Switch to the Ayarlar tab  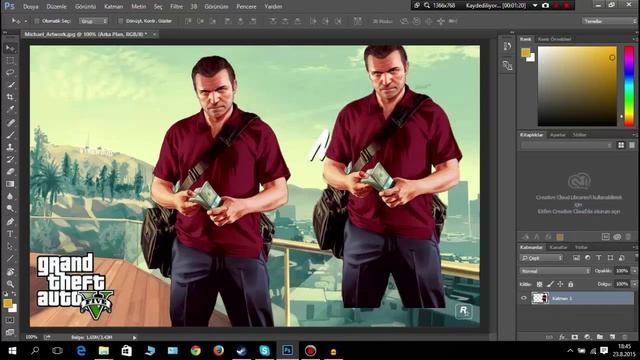click(x=558, y=134)
